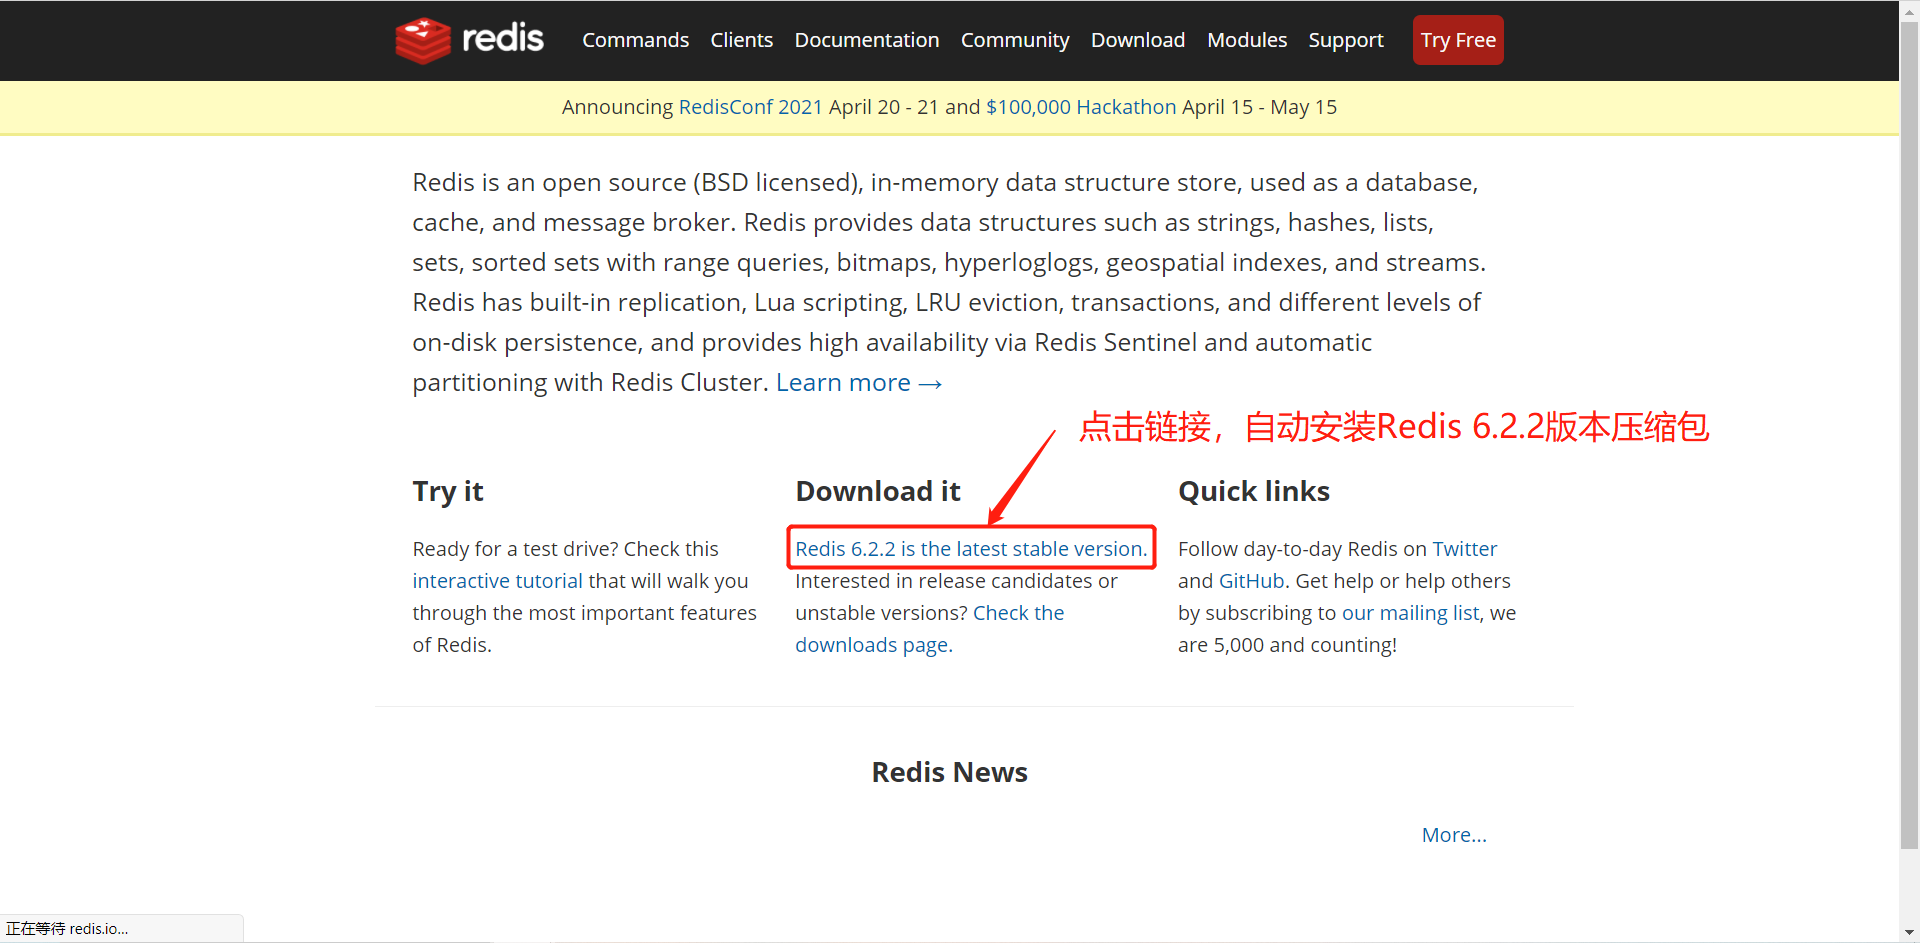Click Learn more about Redis
The width and height of the screenshot is (1920, 943).
(858, 382)
